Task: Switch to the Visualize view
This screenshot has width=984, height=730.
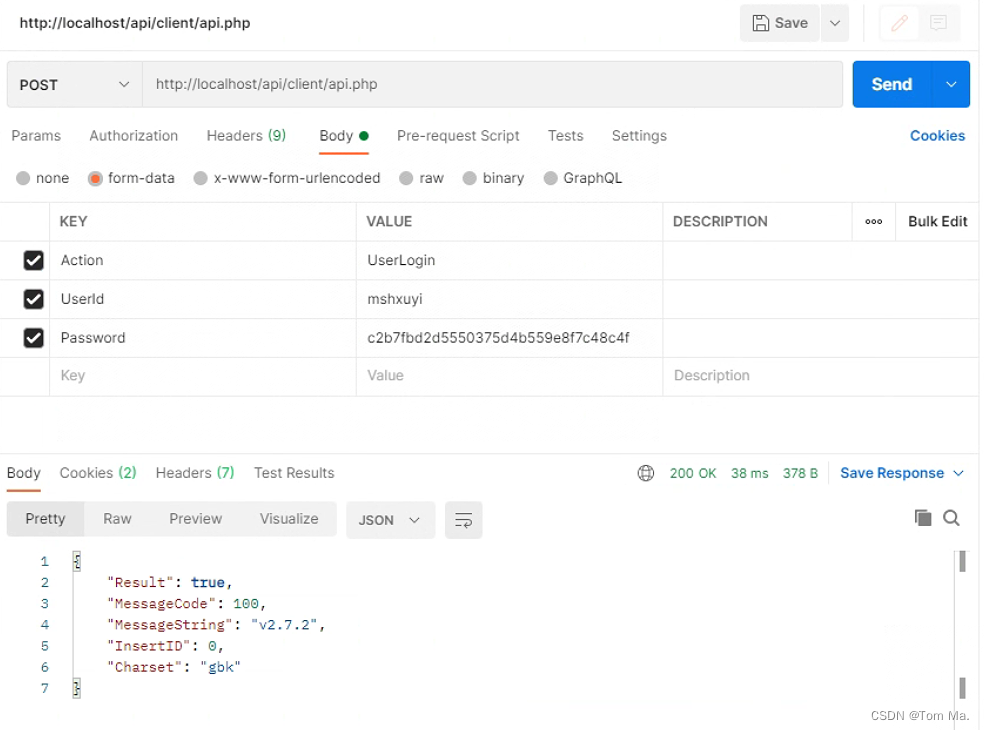Action: coord(289,519)
